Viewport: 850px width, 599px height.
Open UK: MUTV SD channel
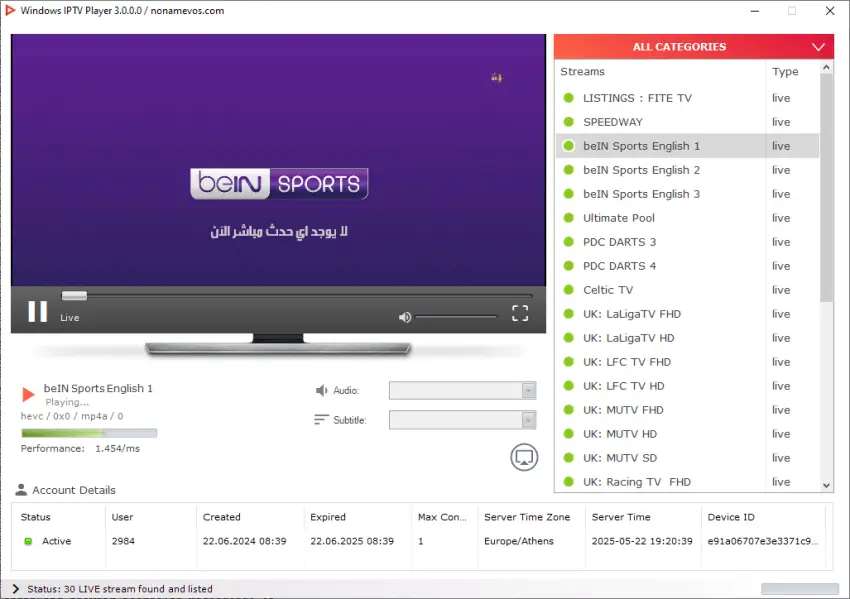[x=687, y=458]
